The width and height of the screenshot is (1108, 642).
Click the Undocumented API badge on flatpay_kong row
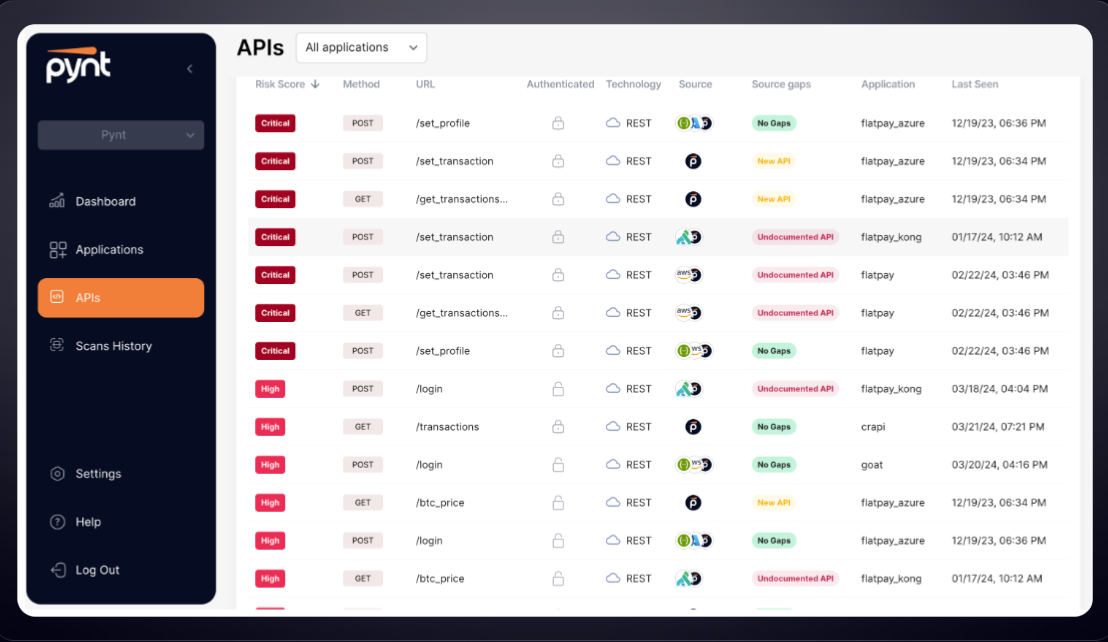tap(795, 236)
